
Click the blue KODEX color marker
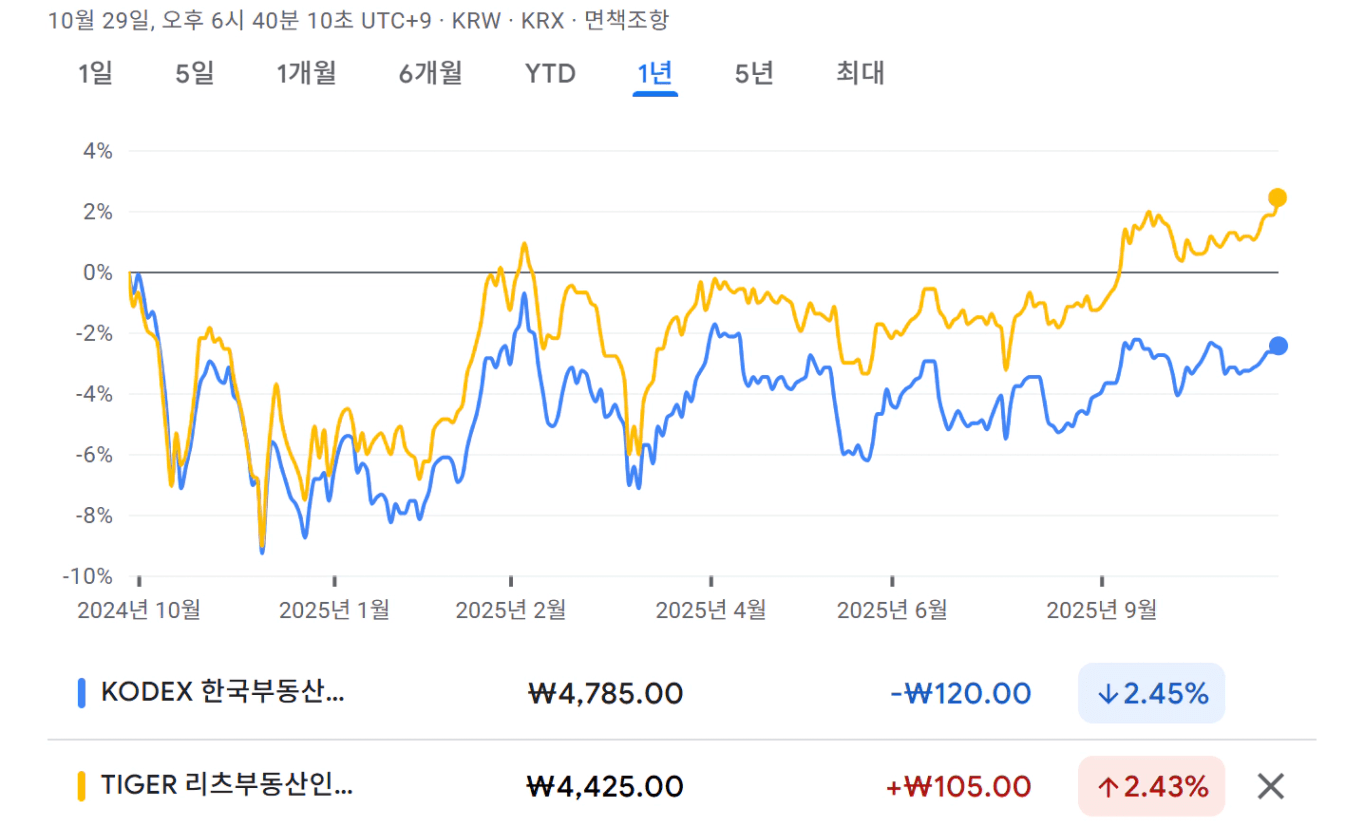pos(81,693)
